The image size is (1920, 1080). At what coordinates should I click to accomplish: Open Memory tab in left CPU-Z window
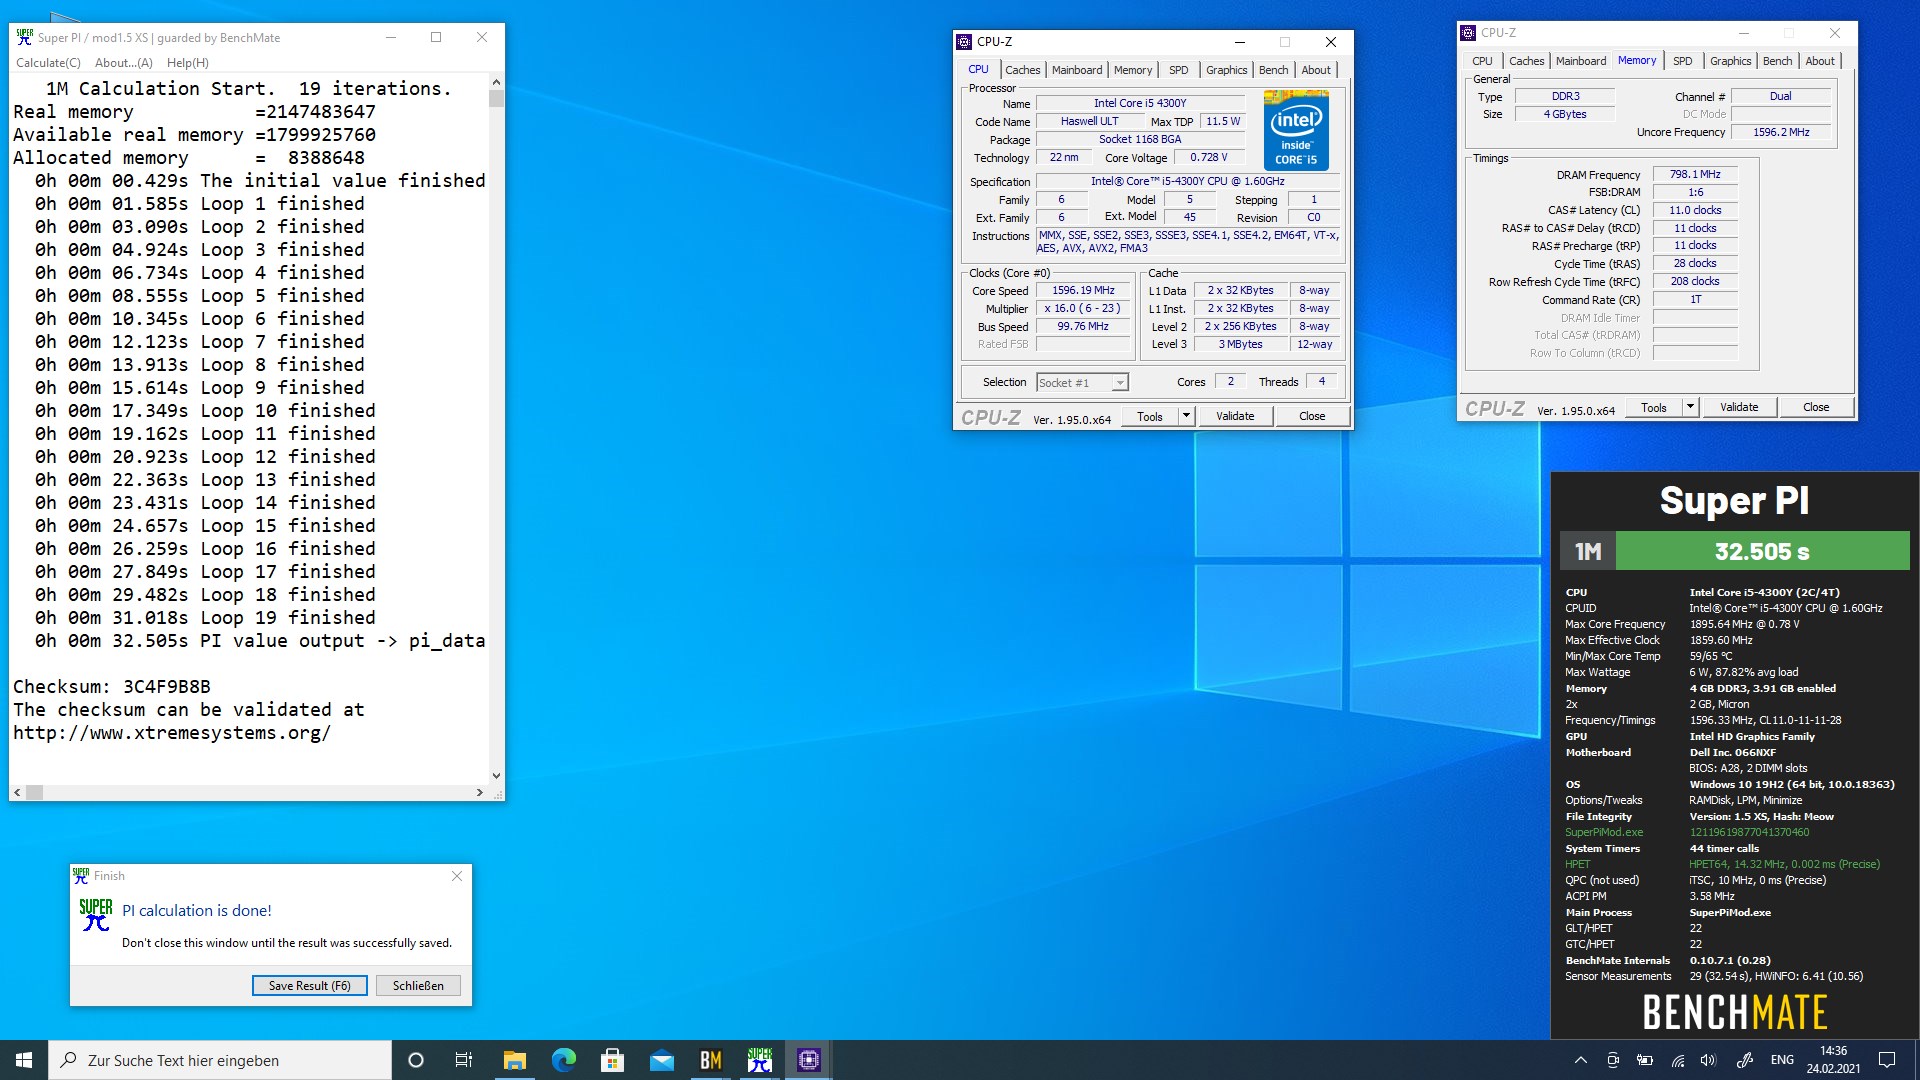point(1133,70)
